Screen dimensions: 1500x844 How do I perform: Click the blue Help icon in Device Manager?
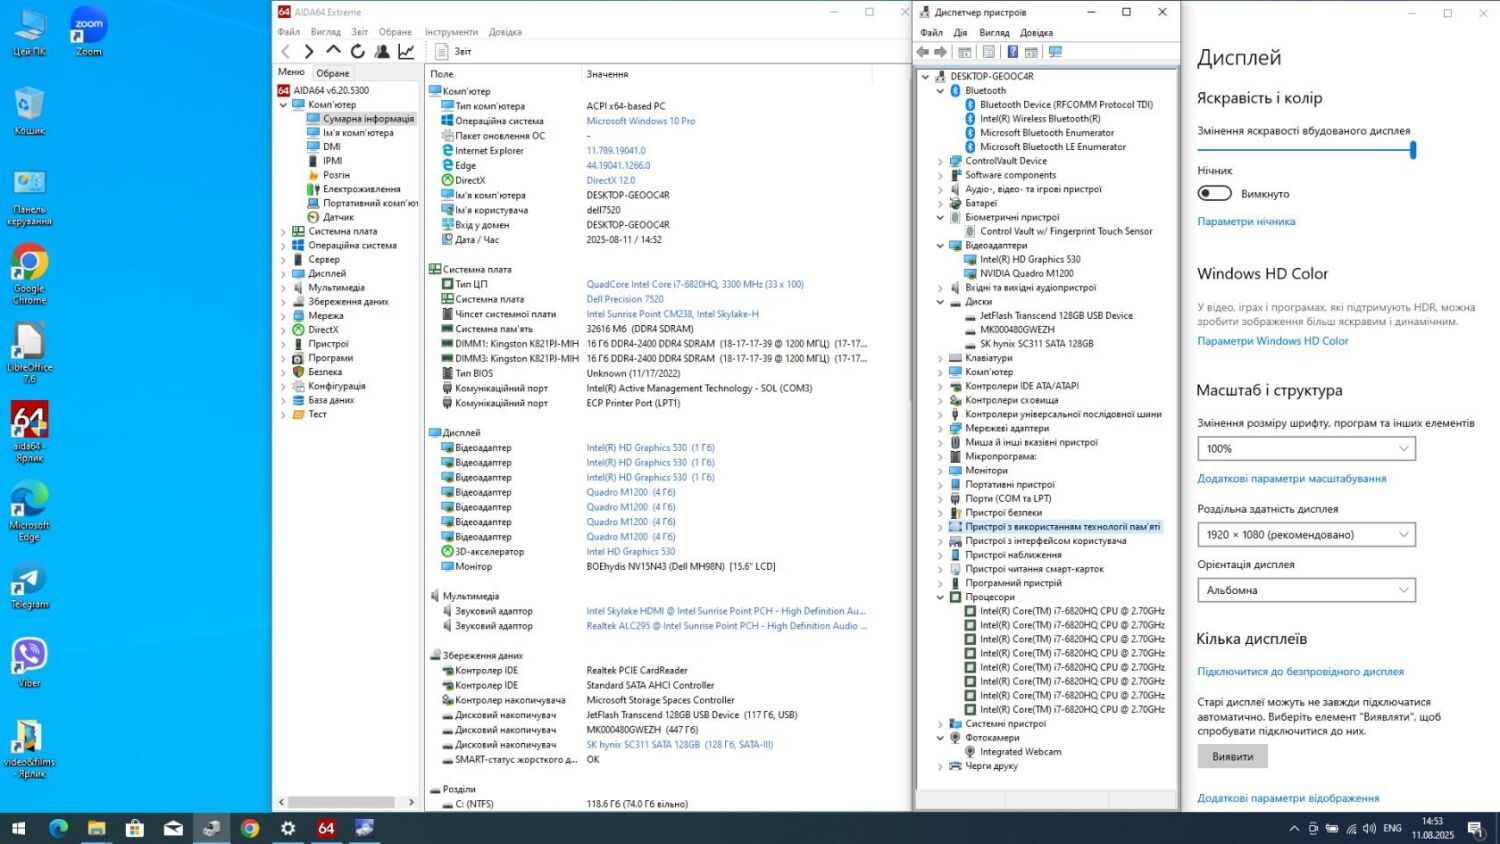pyautogui.click(x=1012, y=52)
